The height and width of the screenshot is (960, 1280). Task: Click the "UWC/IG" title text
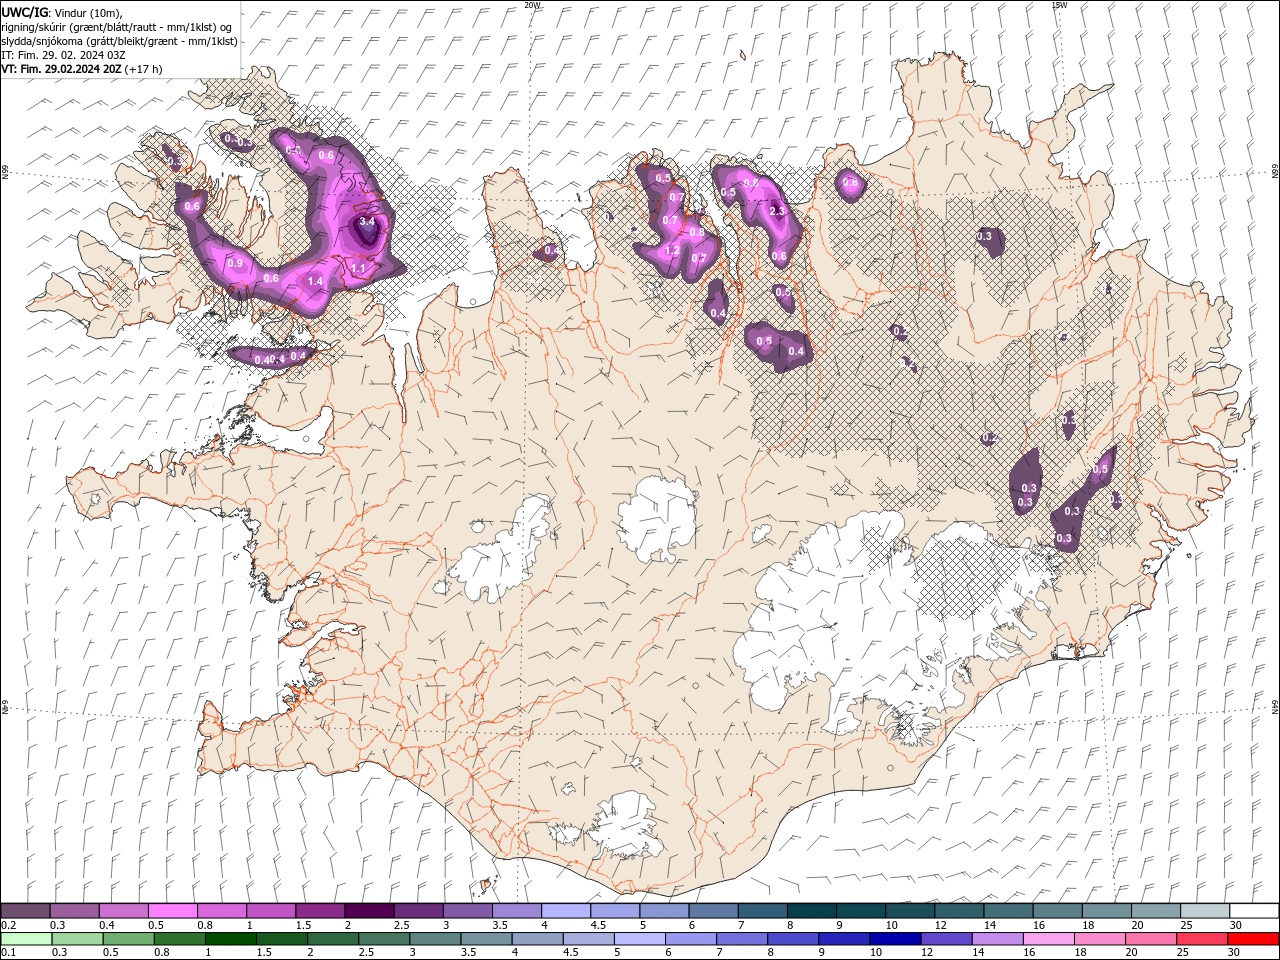point(25,12)
